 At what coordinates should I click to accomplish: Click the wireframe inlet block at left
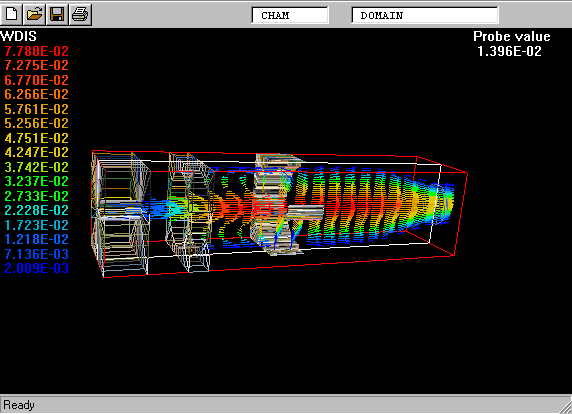pos(121,213)
